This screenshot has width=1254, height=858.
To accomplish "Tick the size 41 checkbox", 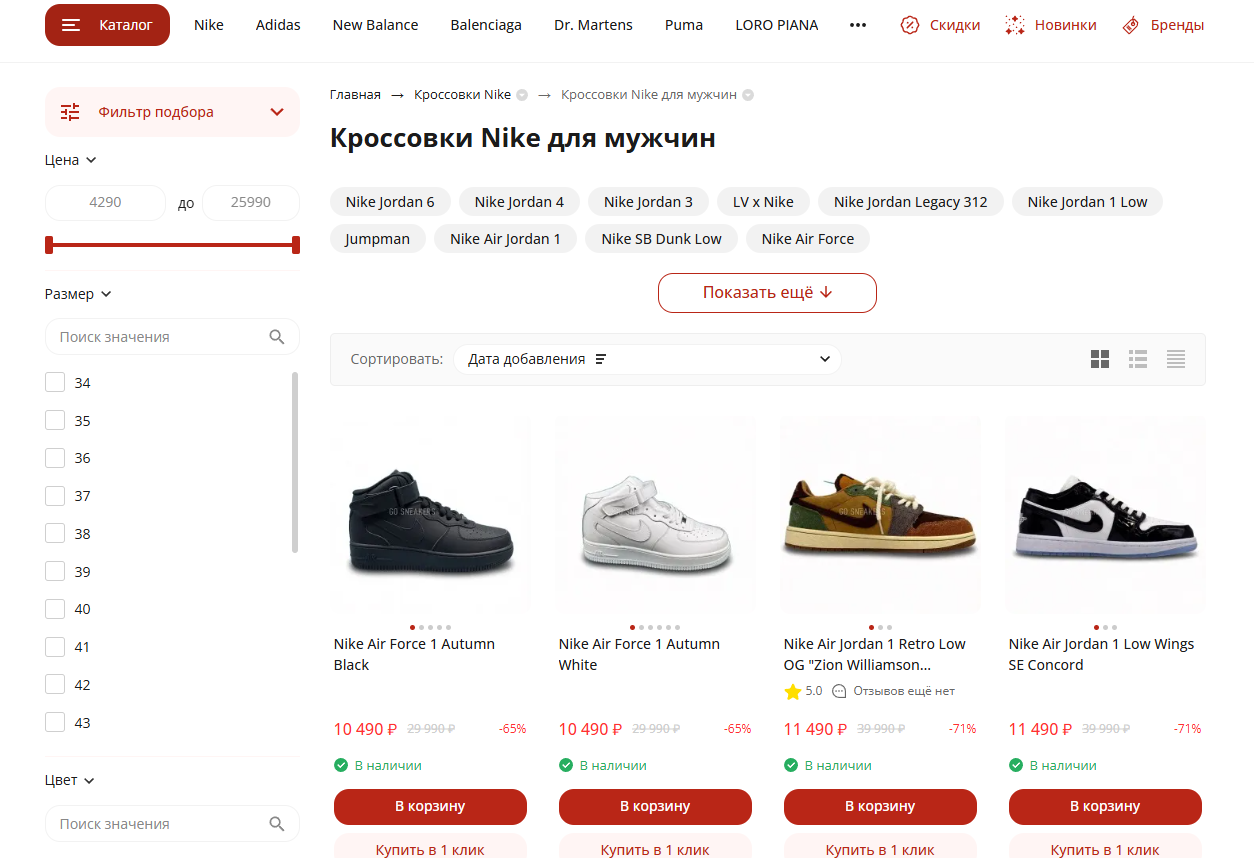I will 55,647.
